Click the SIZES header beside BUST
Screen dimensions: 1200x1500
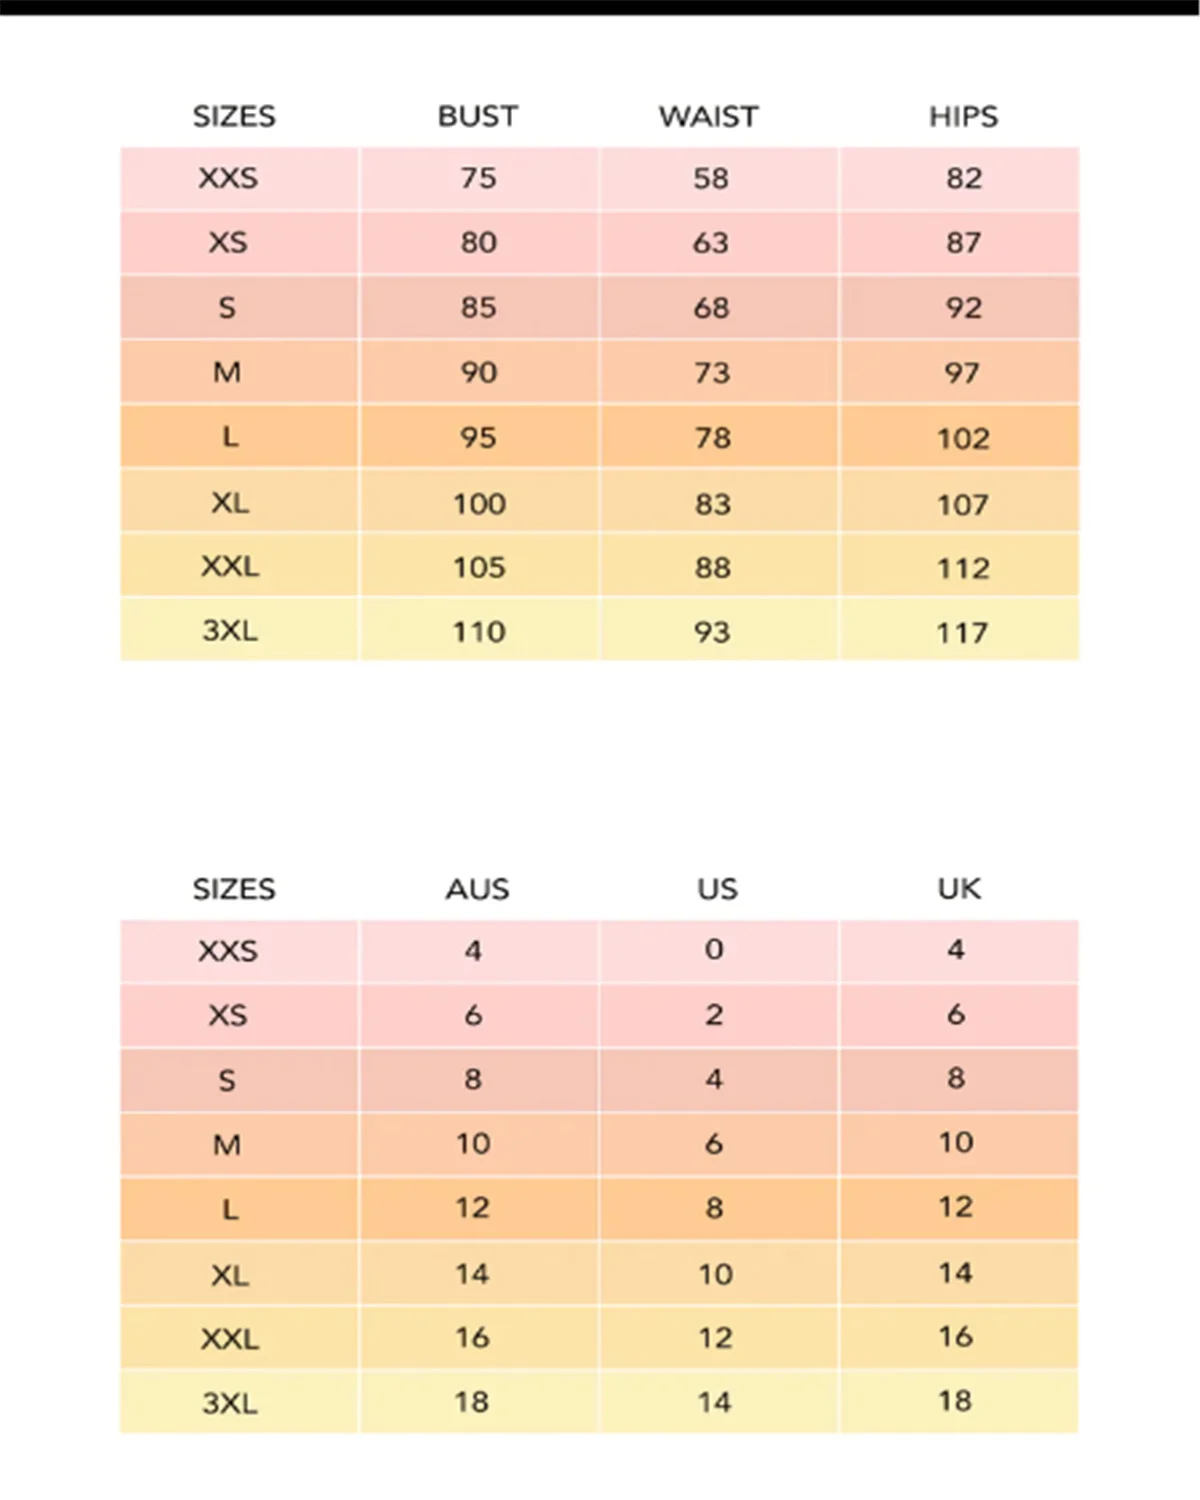(234, 116)
